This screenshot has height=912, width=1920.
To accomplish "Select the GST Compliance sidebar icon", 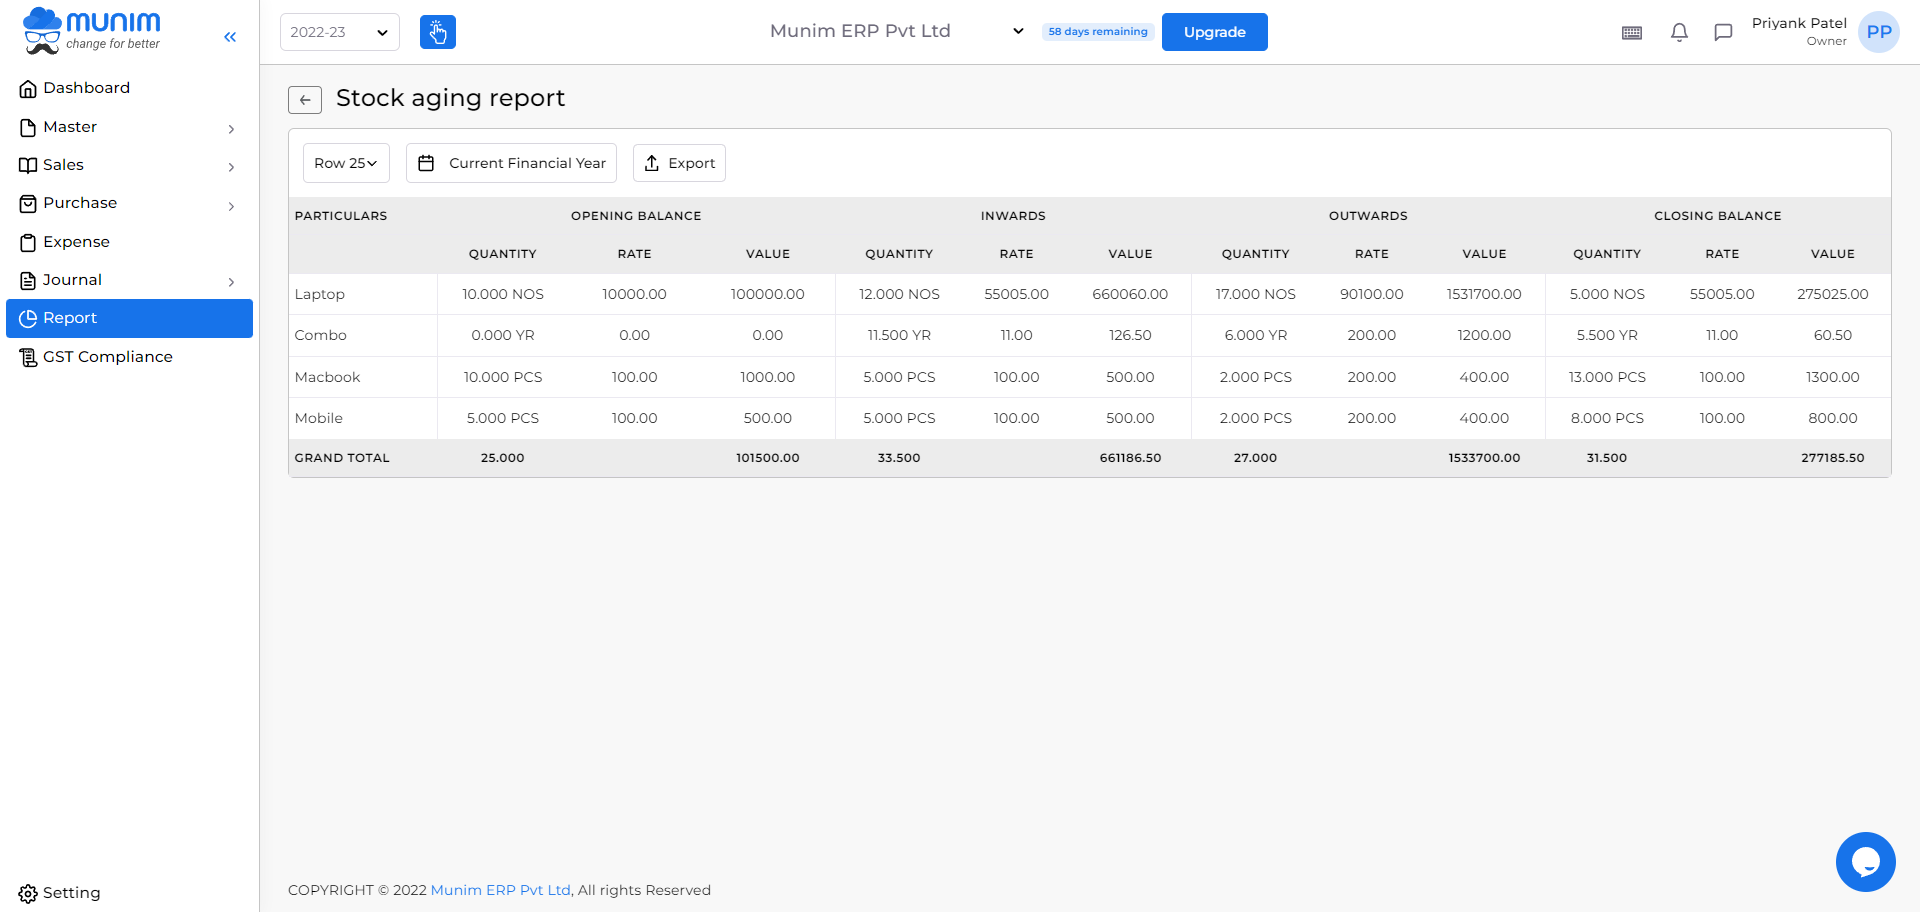I will [27, 356].
